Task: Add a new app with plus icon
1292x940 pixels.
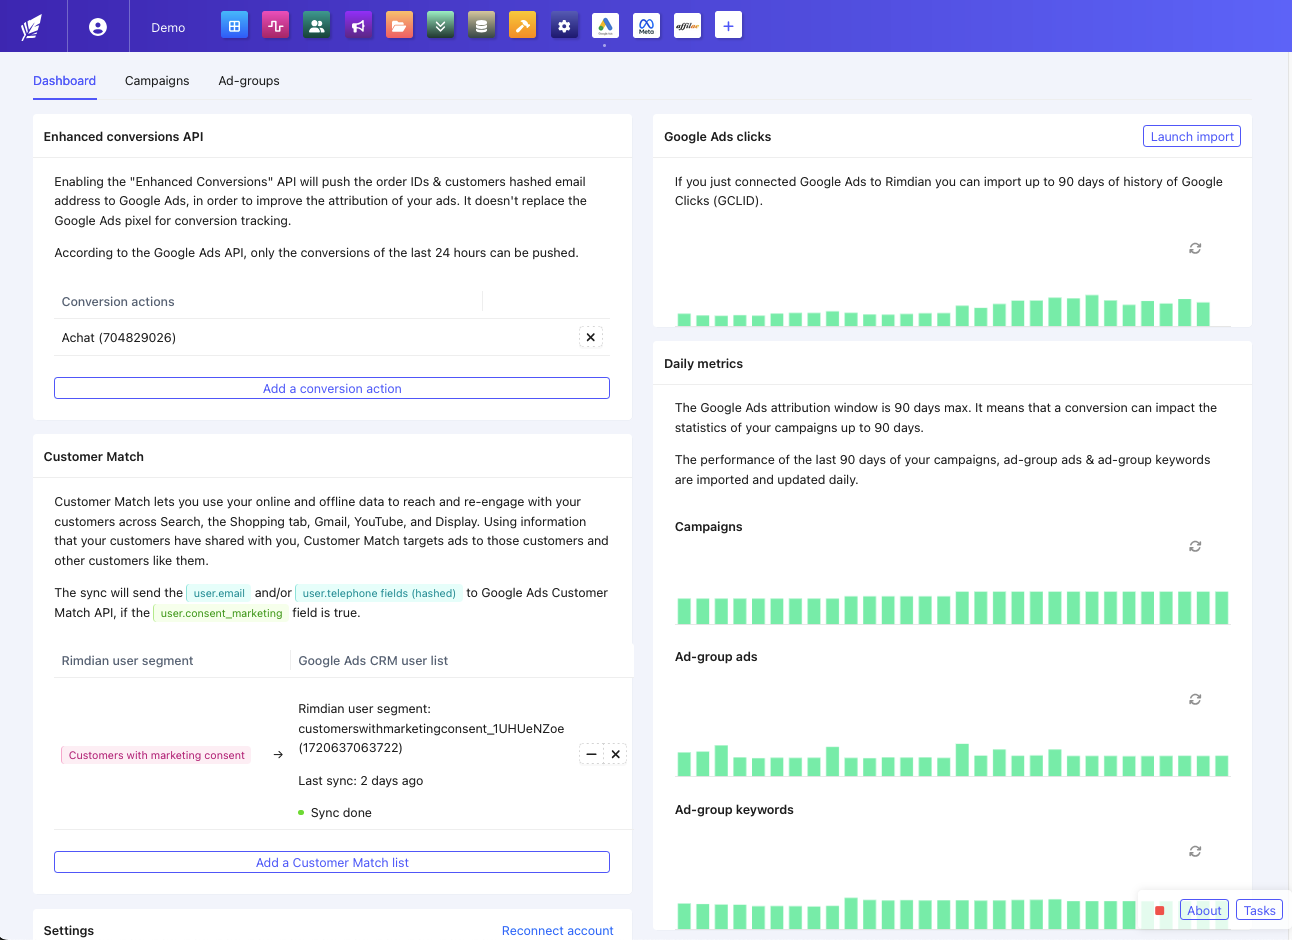Action: (x=728, y=26)
